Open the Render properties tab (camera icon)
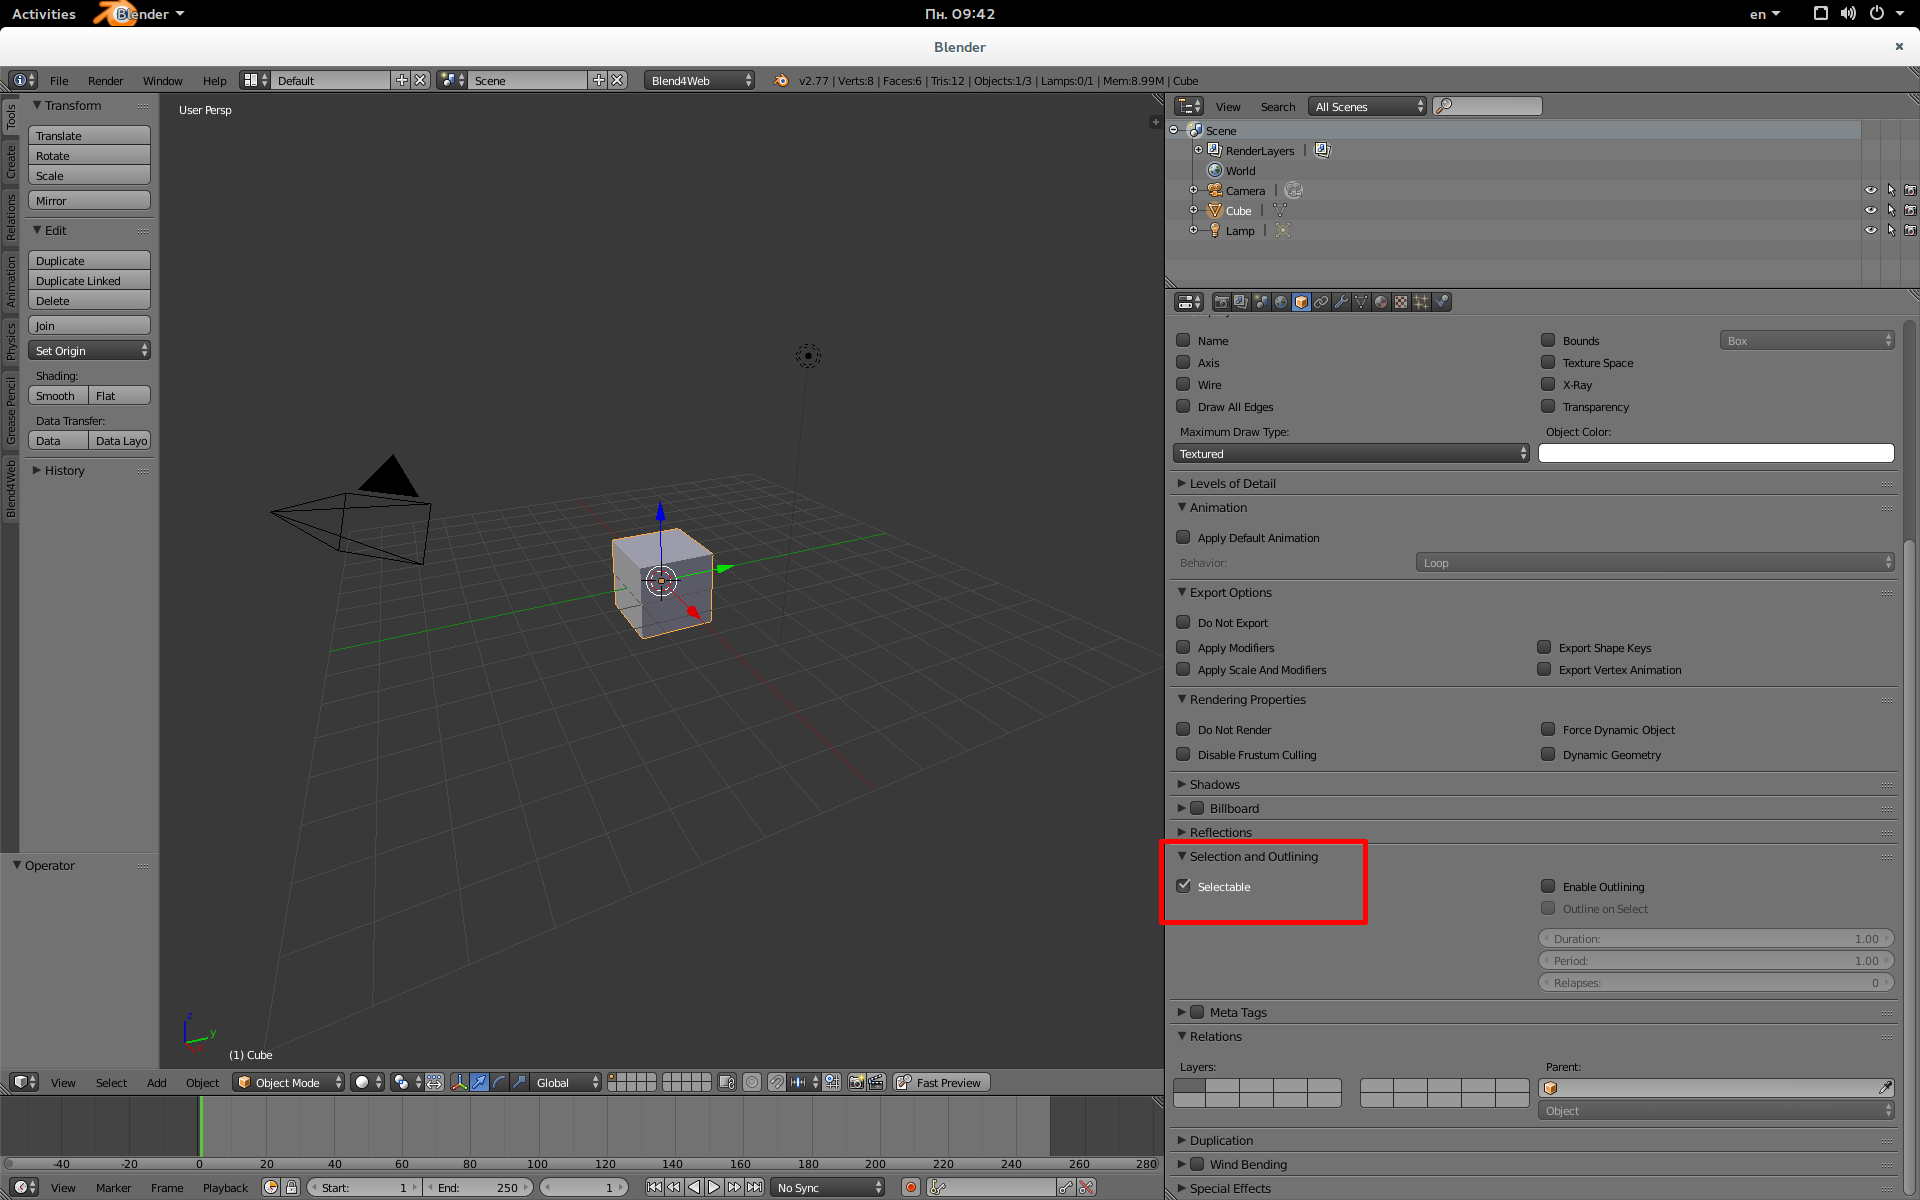 pyautogui.click(x=1222, y=302)
